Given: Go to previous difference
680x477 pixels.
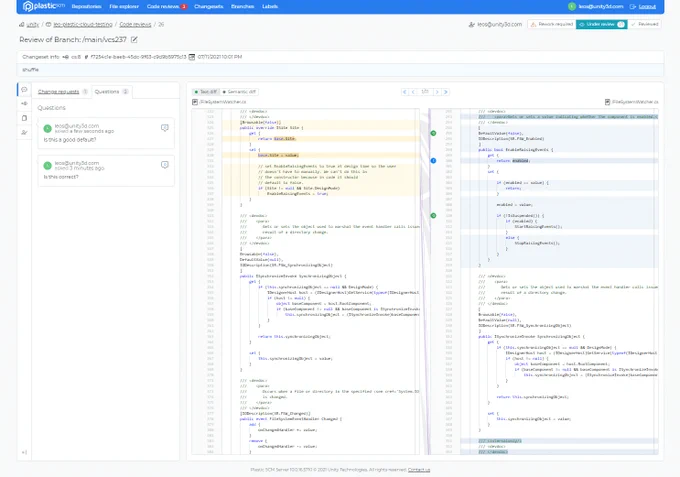Looking at the screenshot, I should coord(413,92).
